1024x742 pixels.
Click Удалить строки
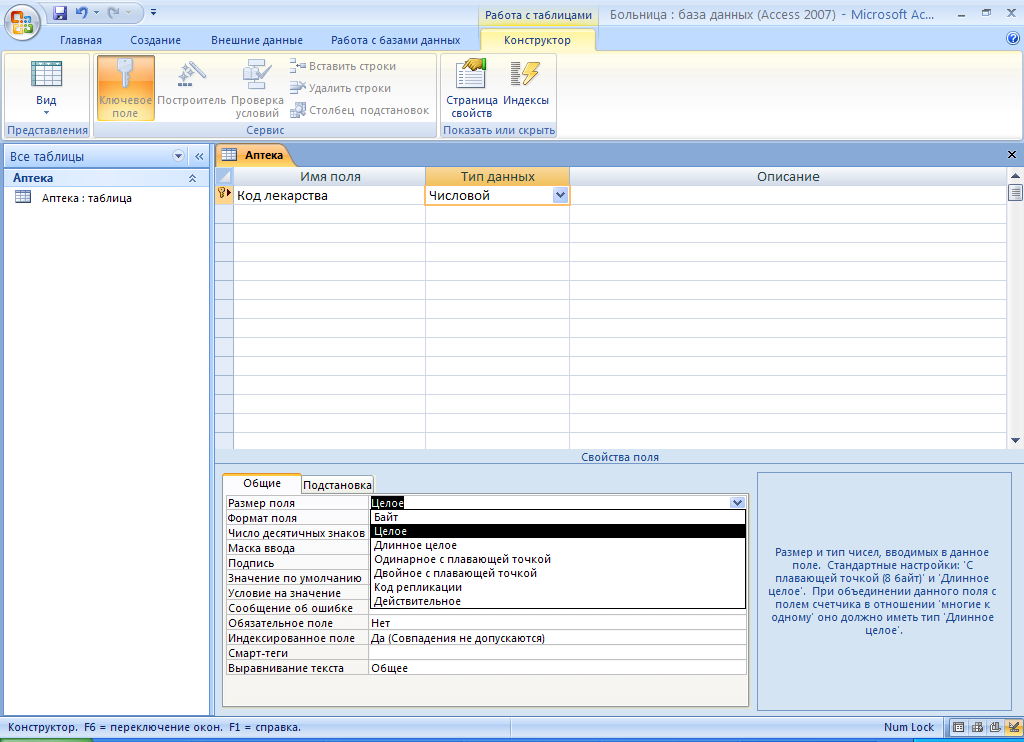click(340, 88)
